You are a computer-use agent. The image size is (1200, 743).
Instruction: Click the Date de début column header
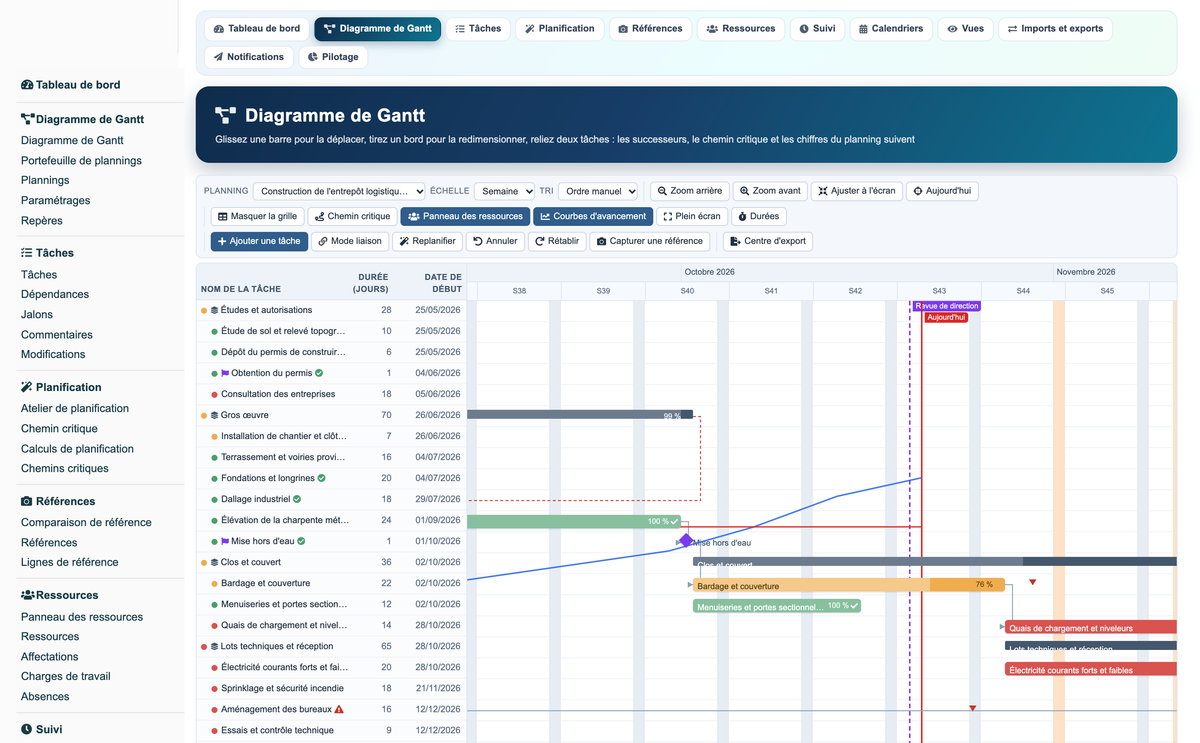click(x=442, y=283)
